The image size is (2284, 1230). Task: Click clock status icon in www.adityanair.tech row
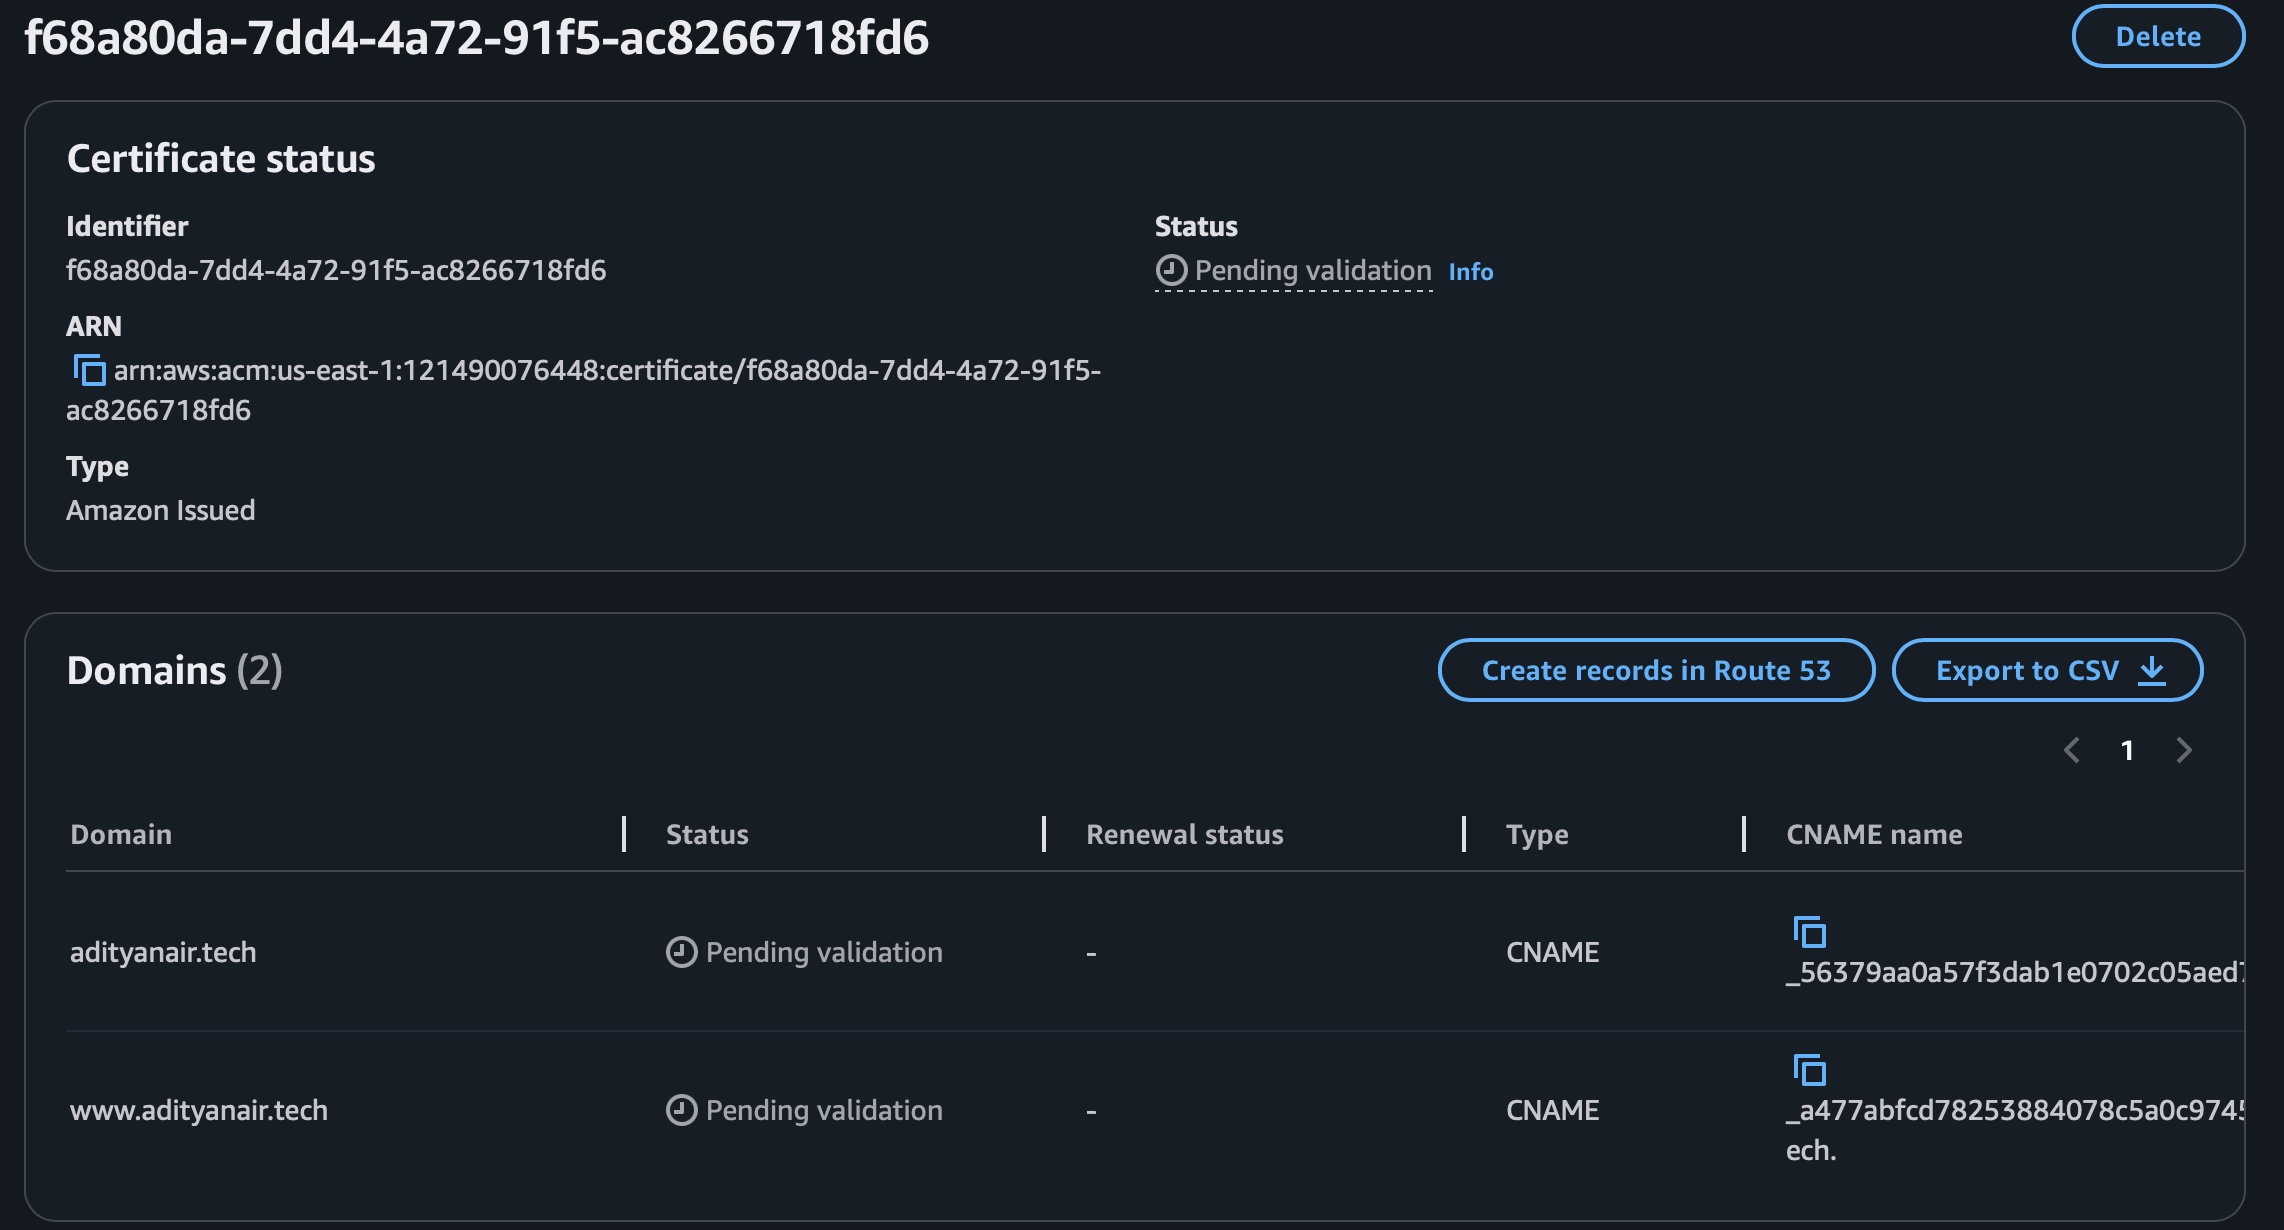click(x=681, y=1110)
